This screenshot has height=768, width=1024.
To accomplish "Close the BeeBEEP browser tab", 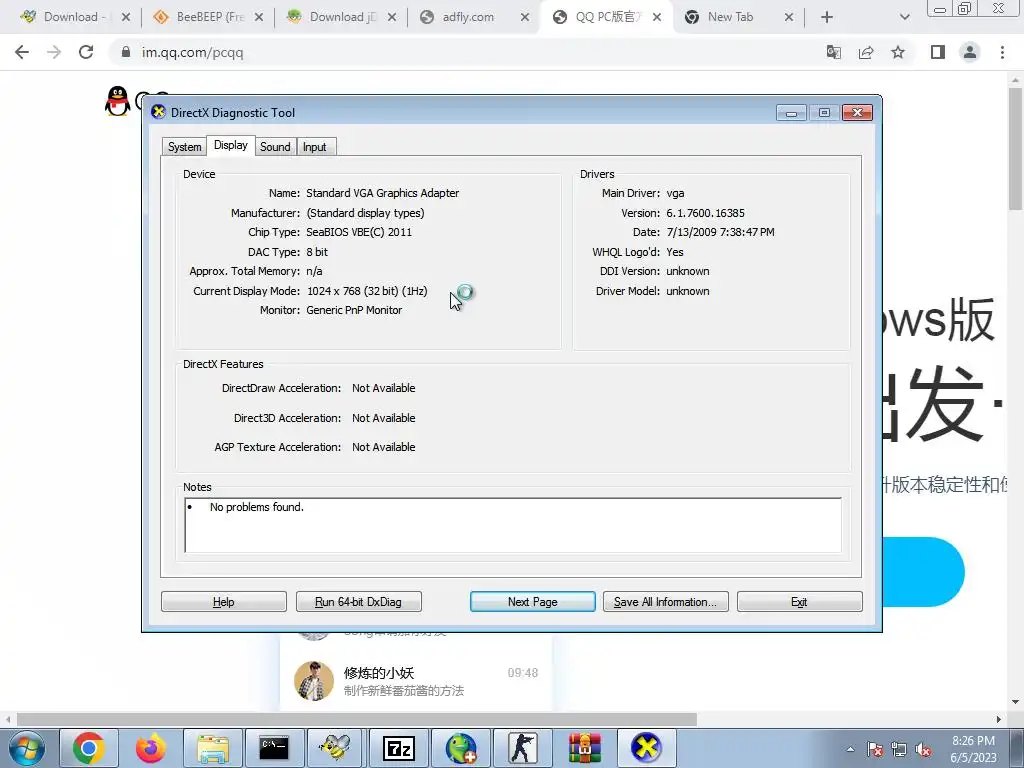I will tap(259, 17).
